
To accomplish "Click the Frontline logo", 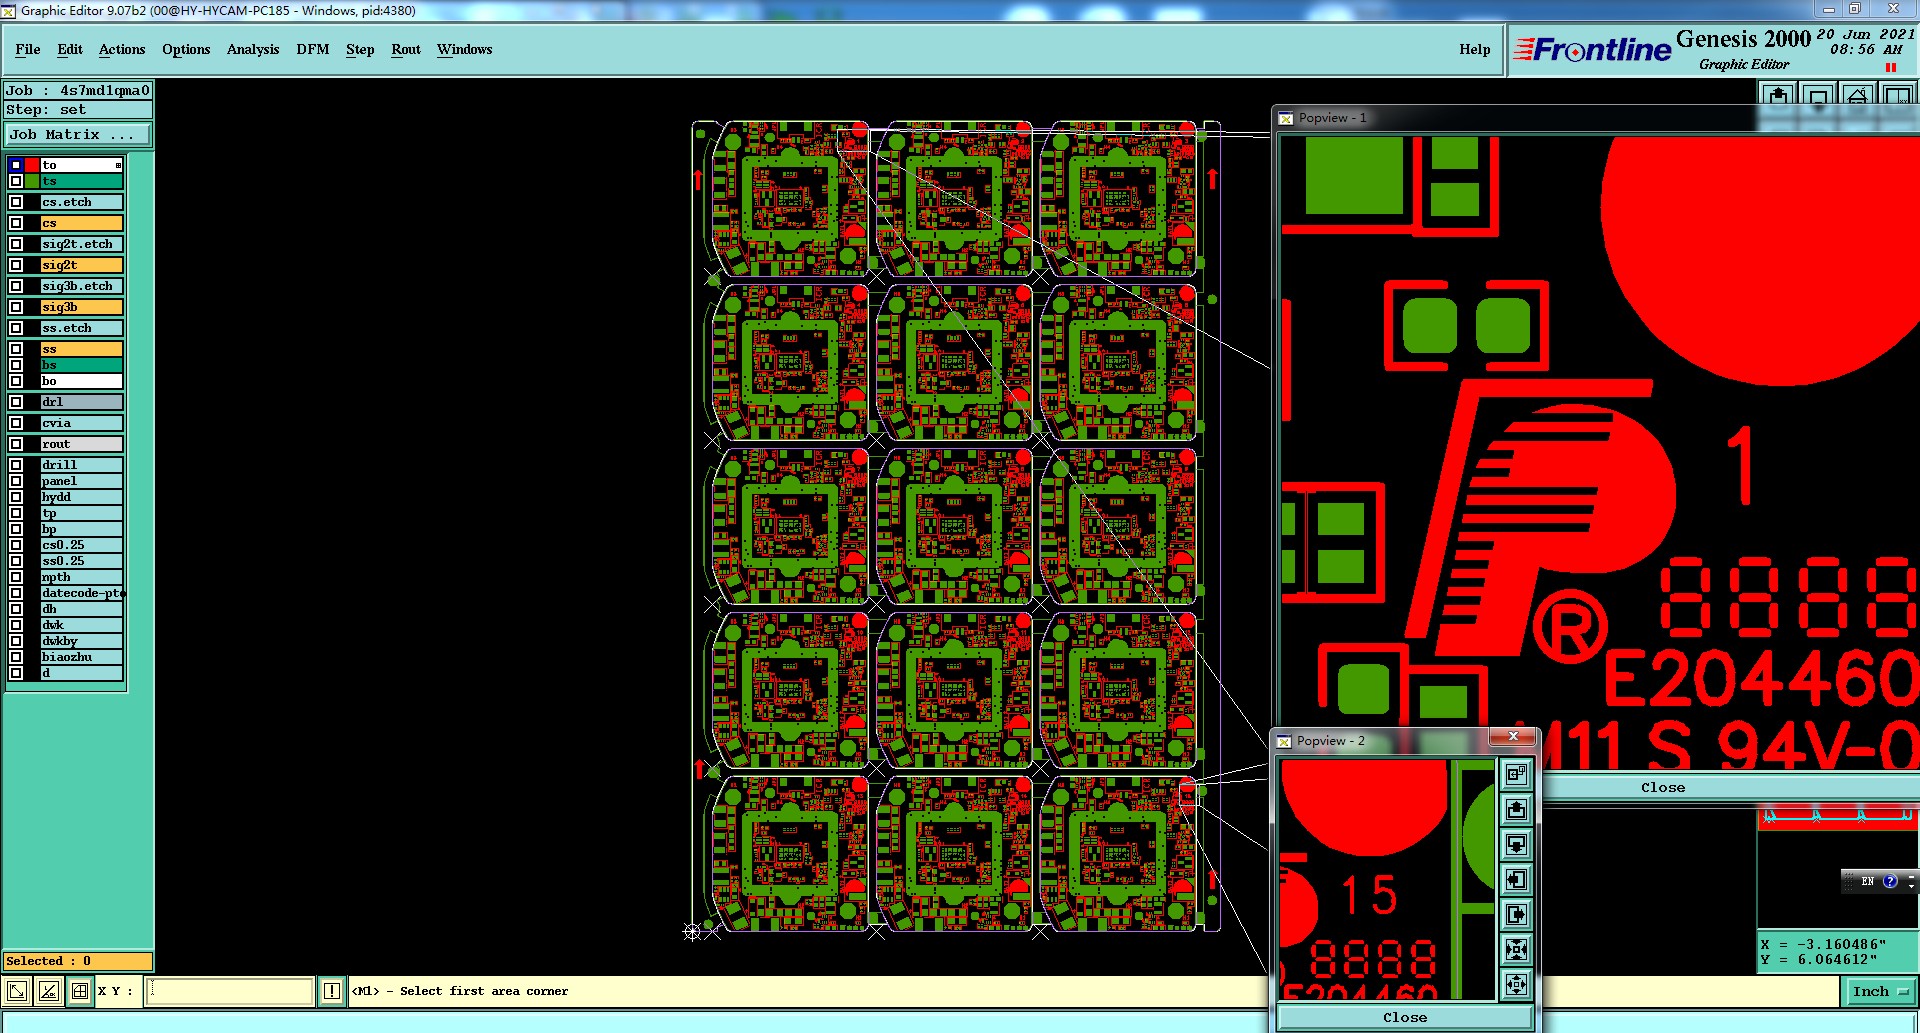I will (x=1592, y=49).
